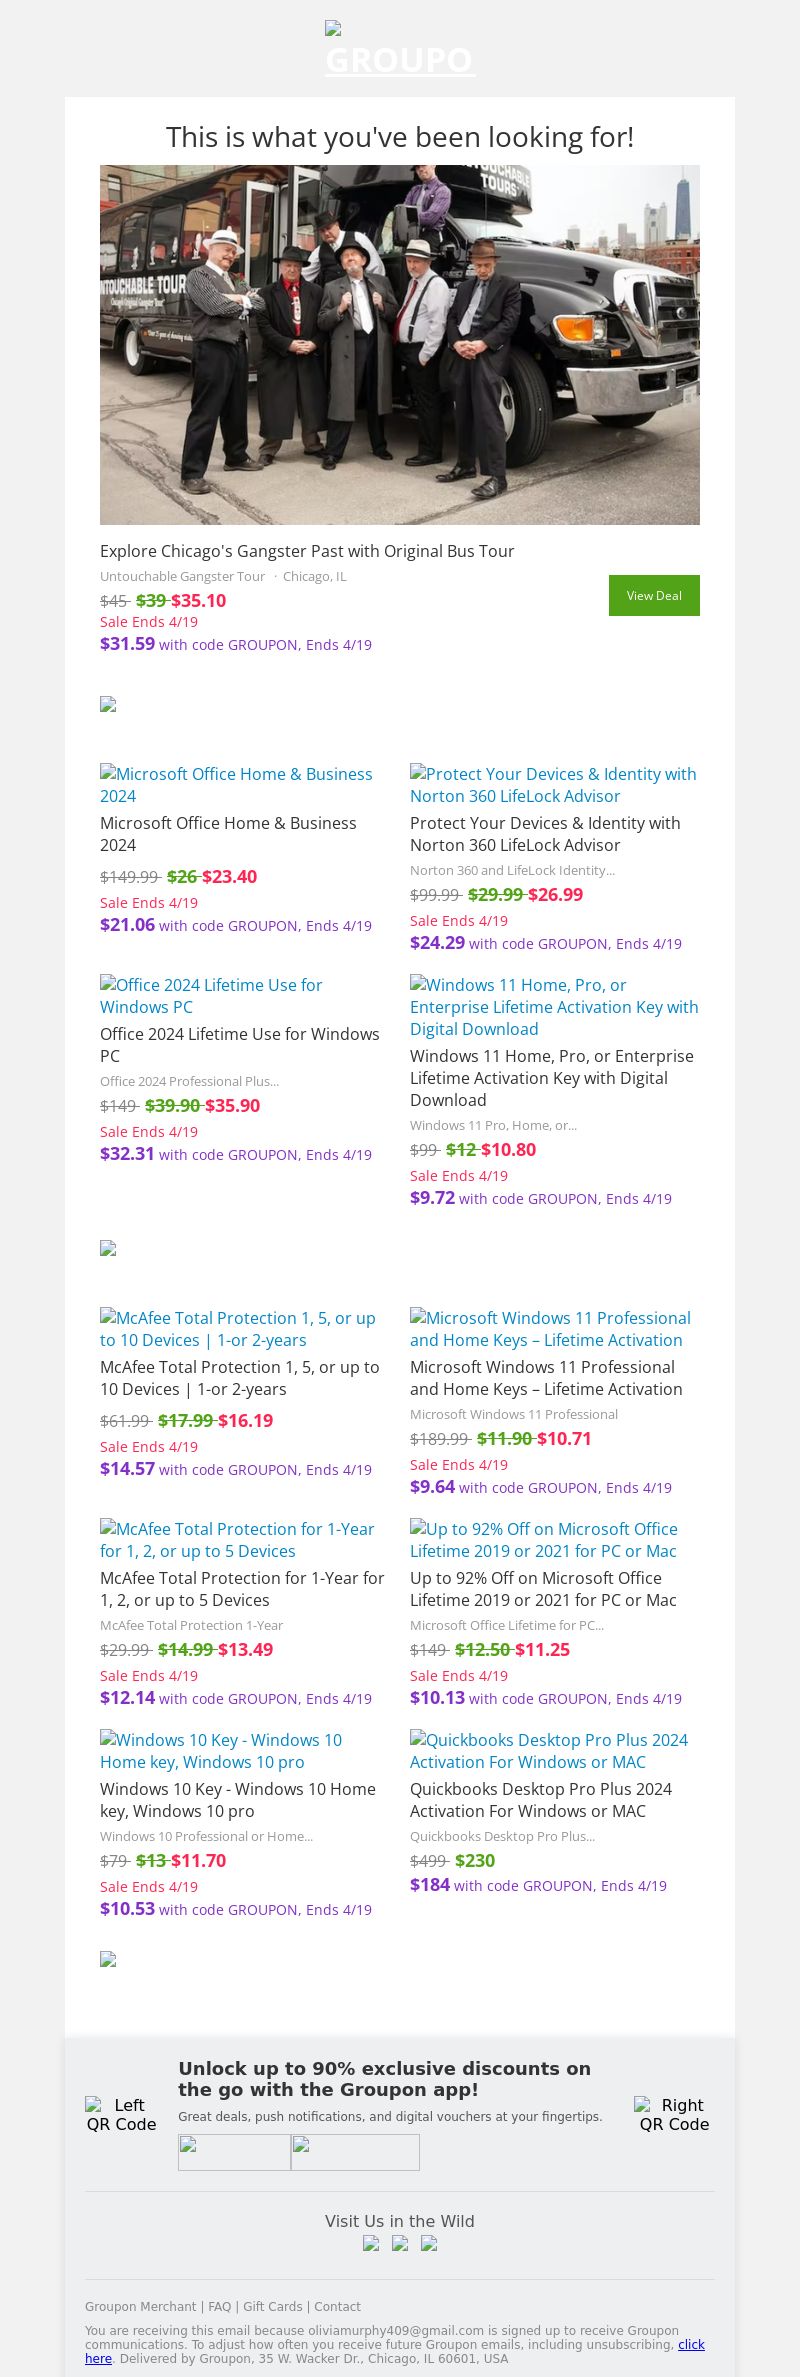Click the 'click here' unsubscribe link
This screenshot has width=800, height=2377.
click(x=690, y=2344)
